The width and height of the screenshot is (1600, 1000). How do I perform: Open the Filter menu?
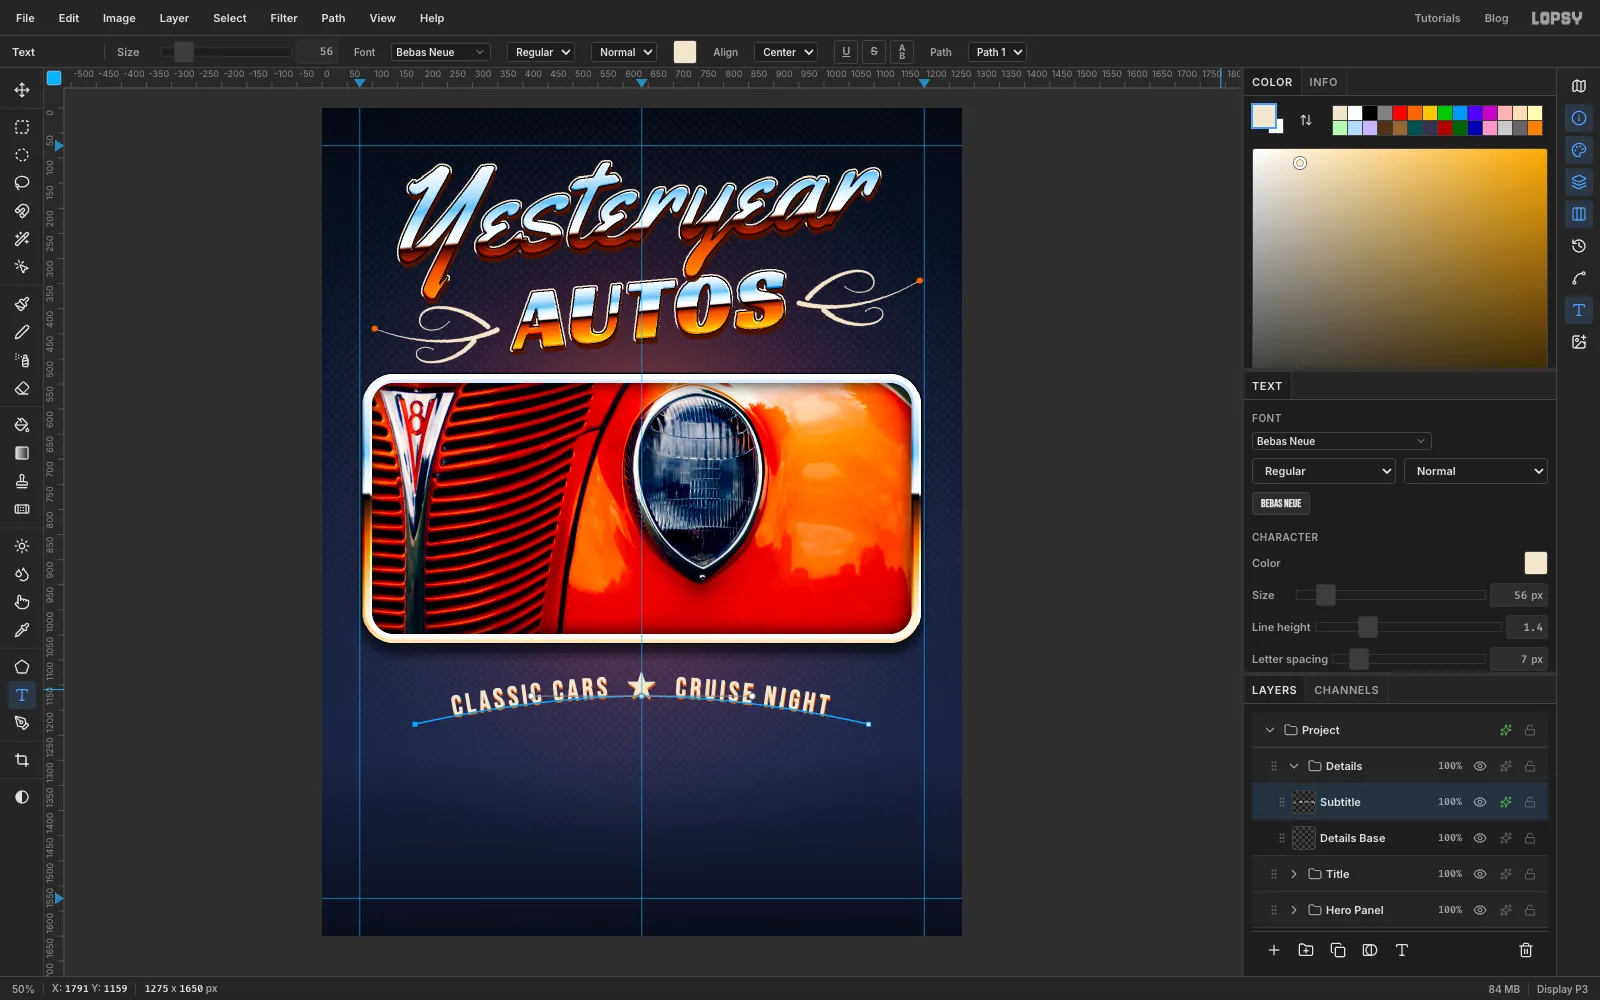click(x=284, y=18)
